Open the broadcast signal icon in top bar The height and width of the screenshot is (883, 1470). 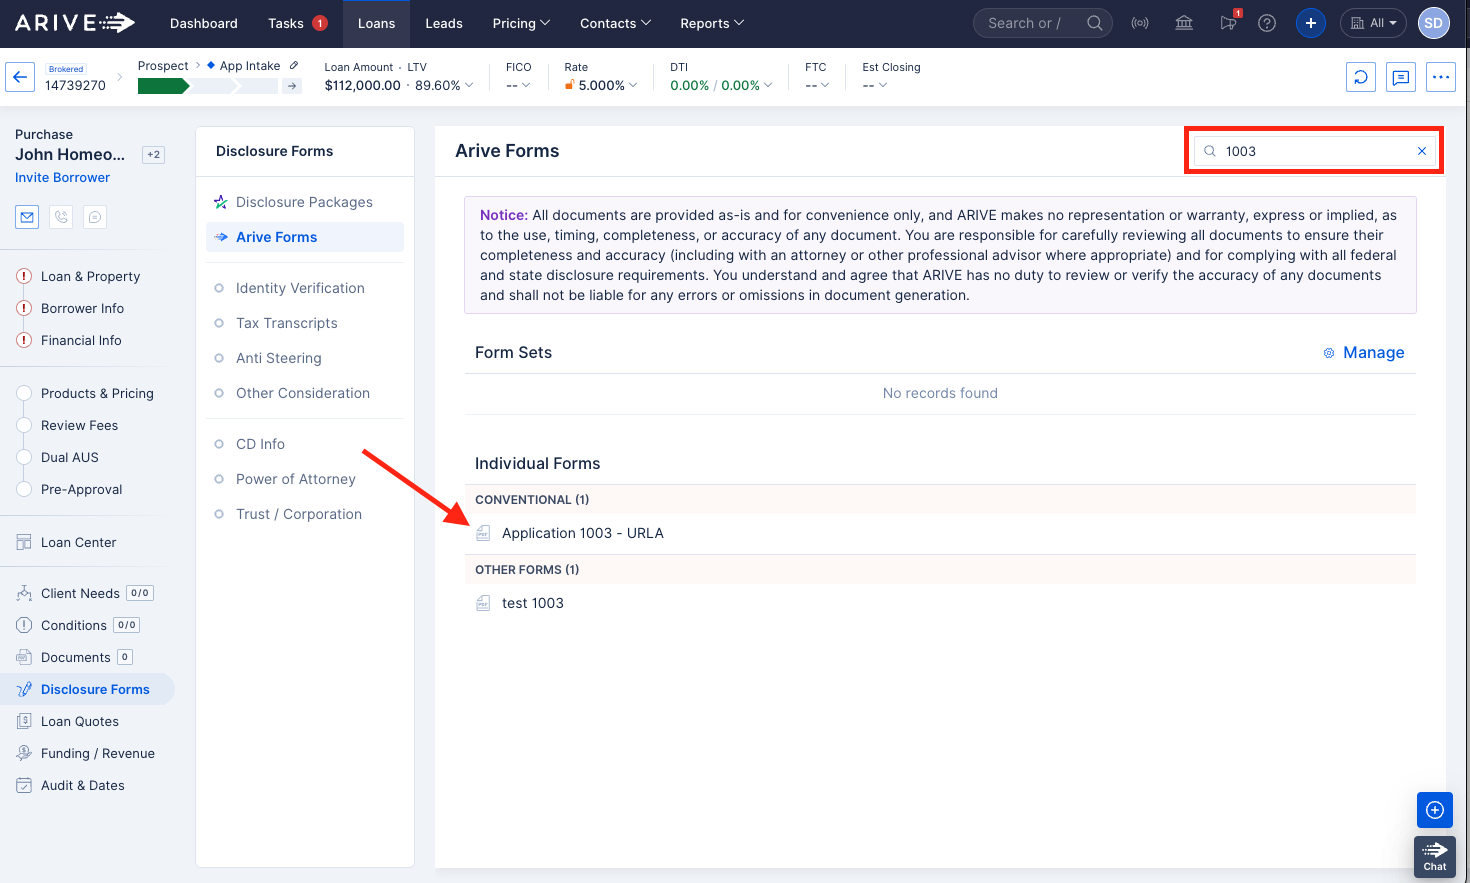[x=1140, y=23]
